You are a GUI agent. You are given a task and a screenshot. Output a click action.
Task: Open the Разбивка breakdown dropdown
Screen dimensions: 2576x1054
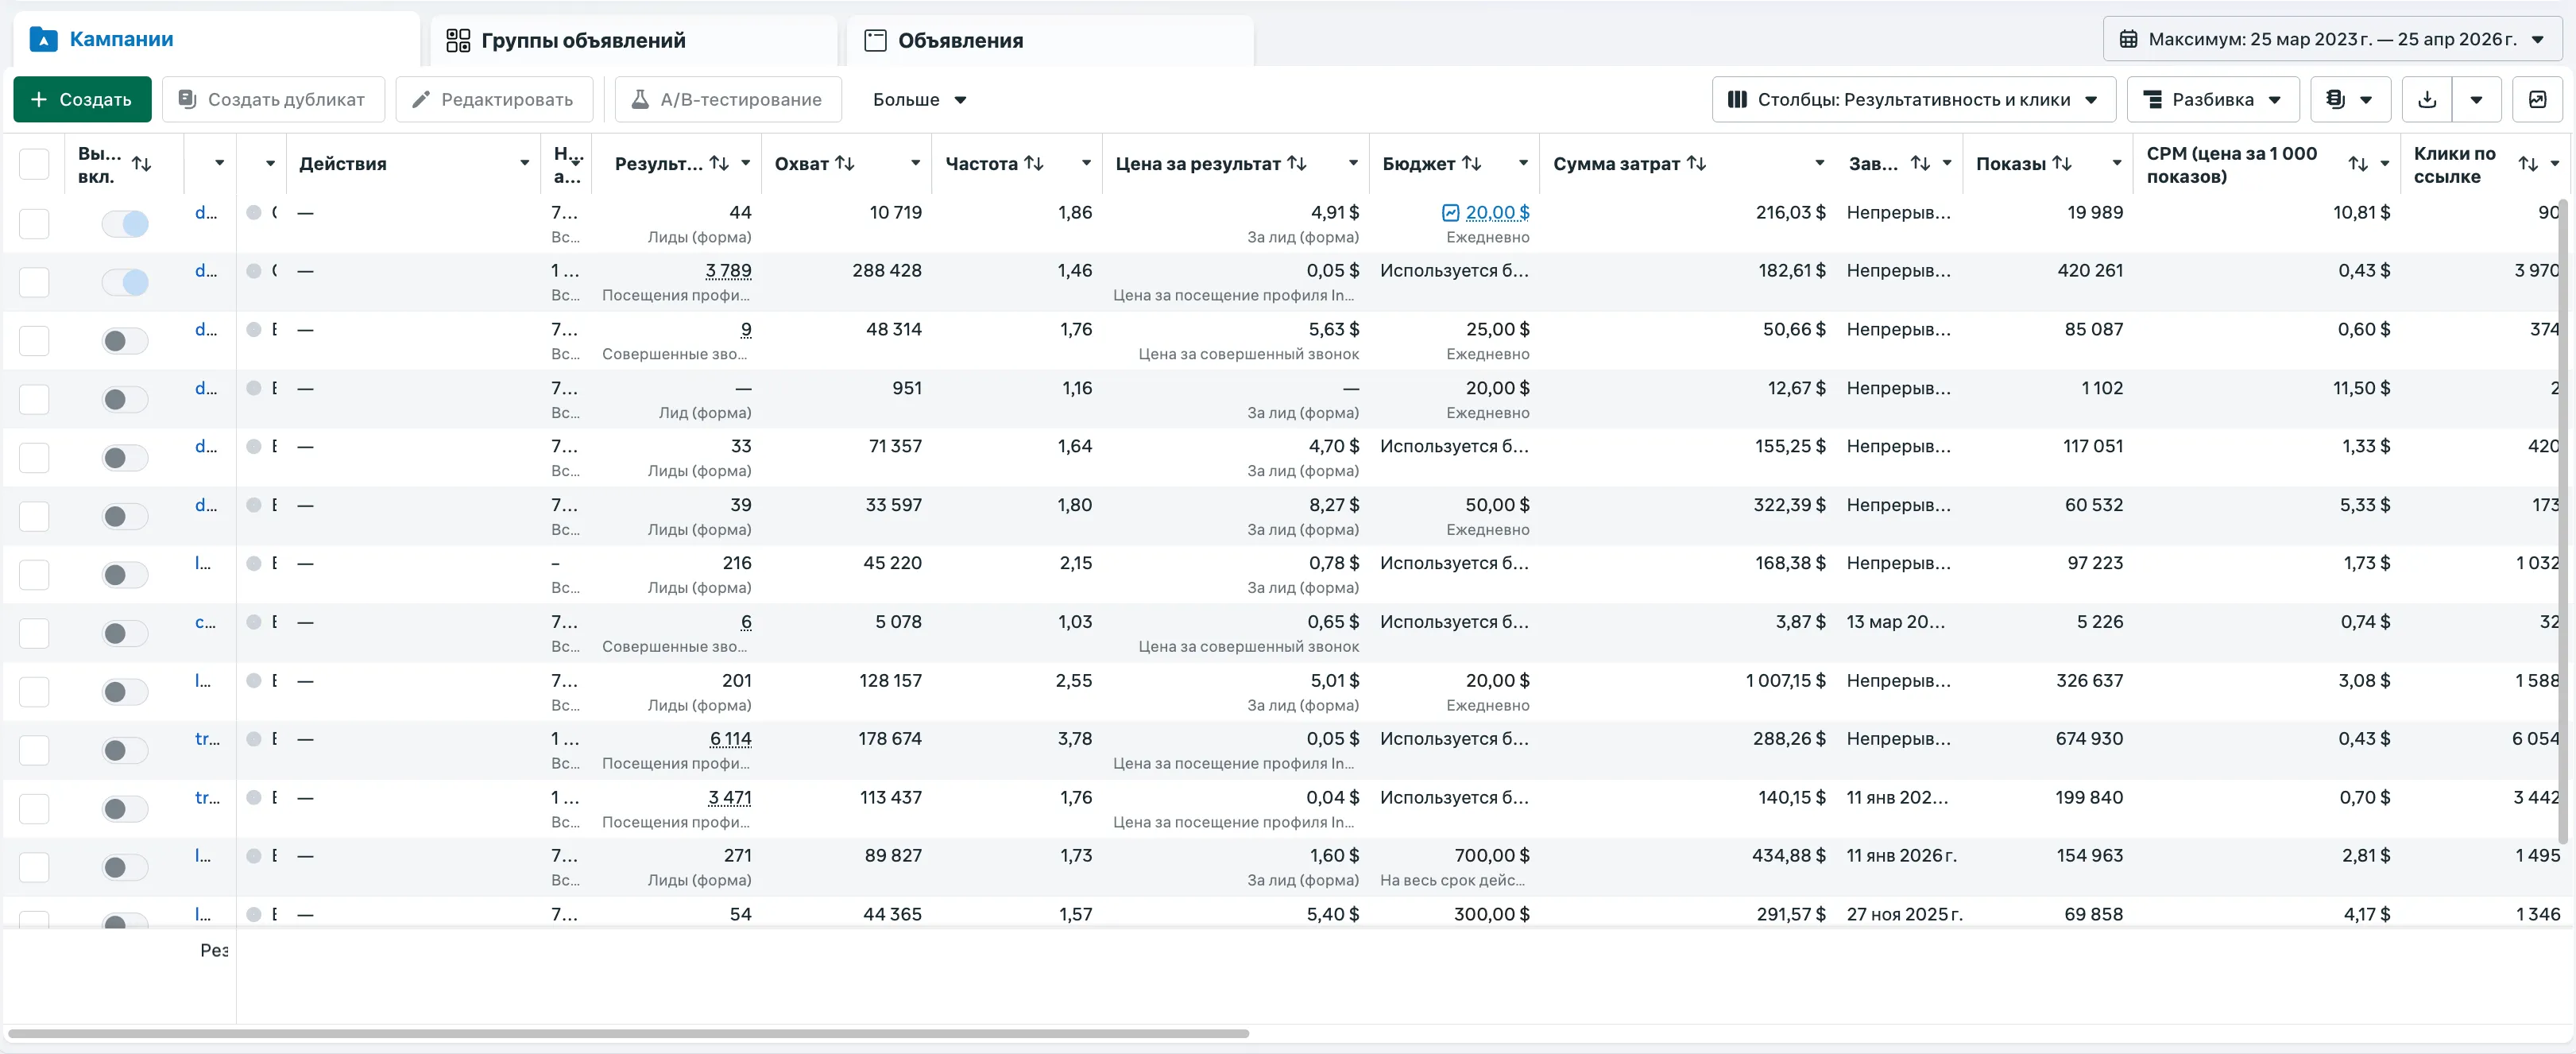(2213, 99)
